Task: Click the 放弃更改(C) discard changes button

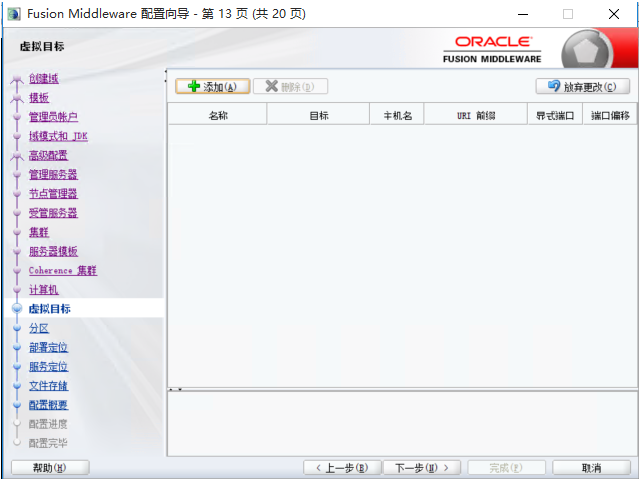Action: click(583, 87)
